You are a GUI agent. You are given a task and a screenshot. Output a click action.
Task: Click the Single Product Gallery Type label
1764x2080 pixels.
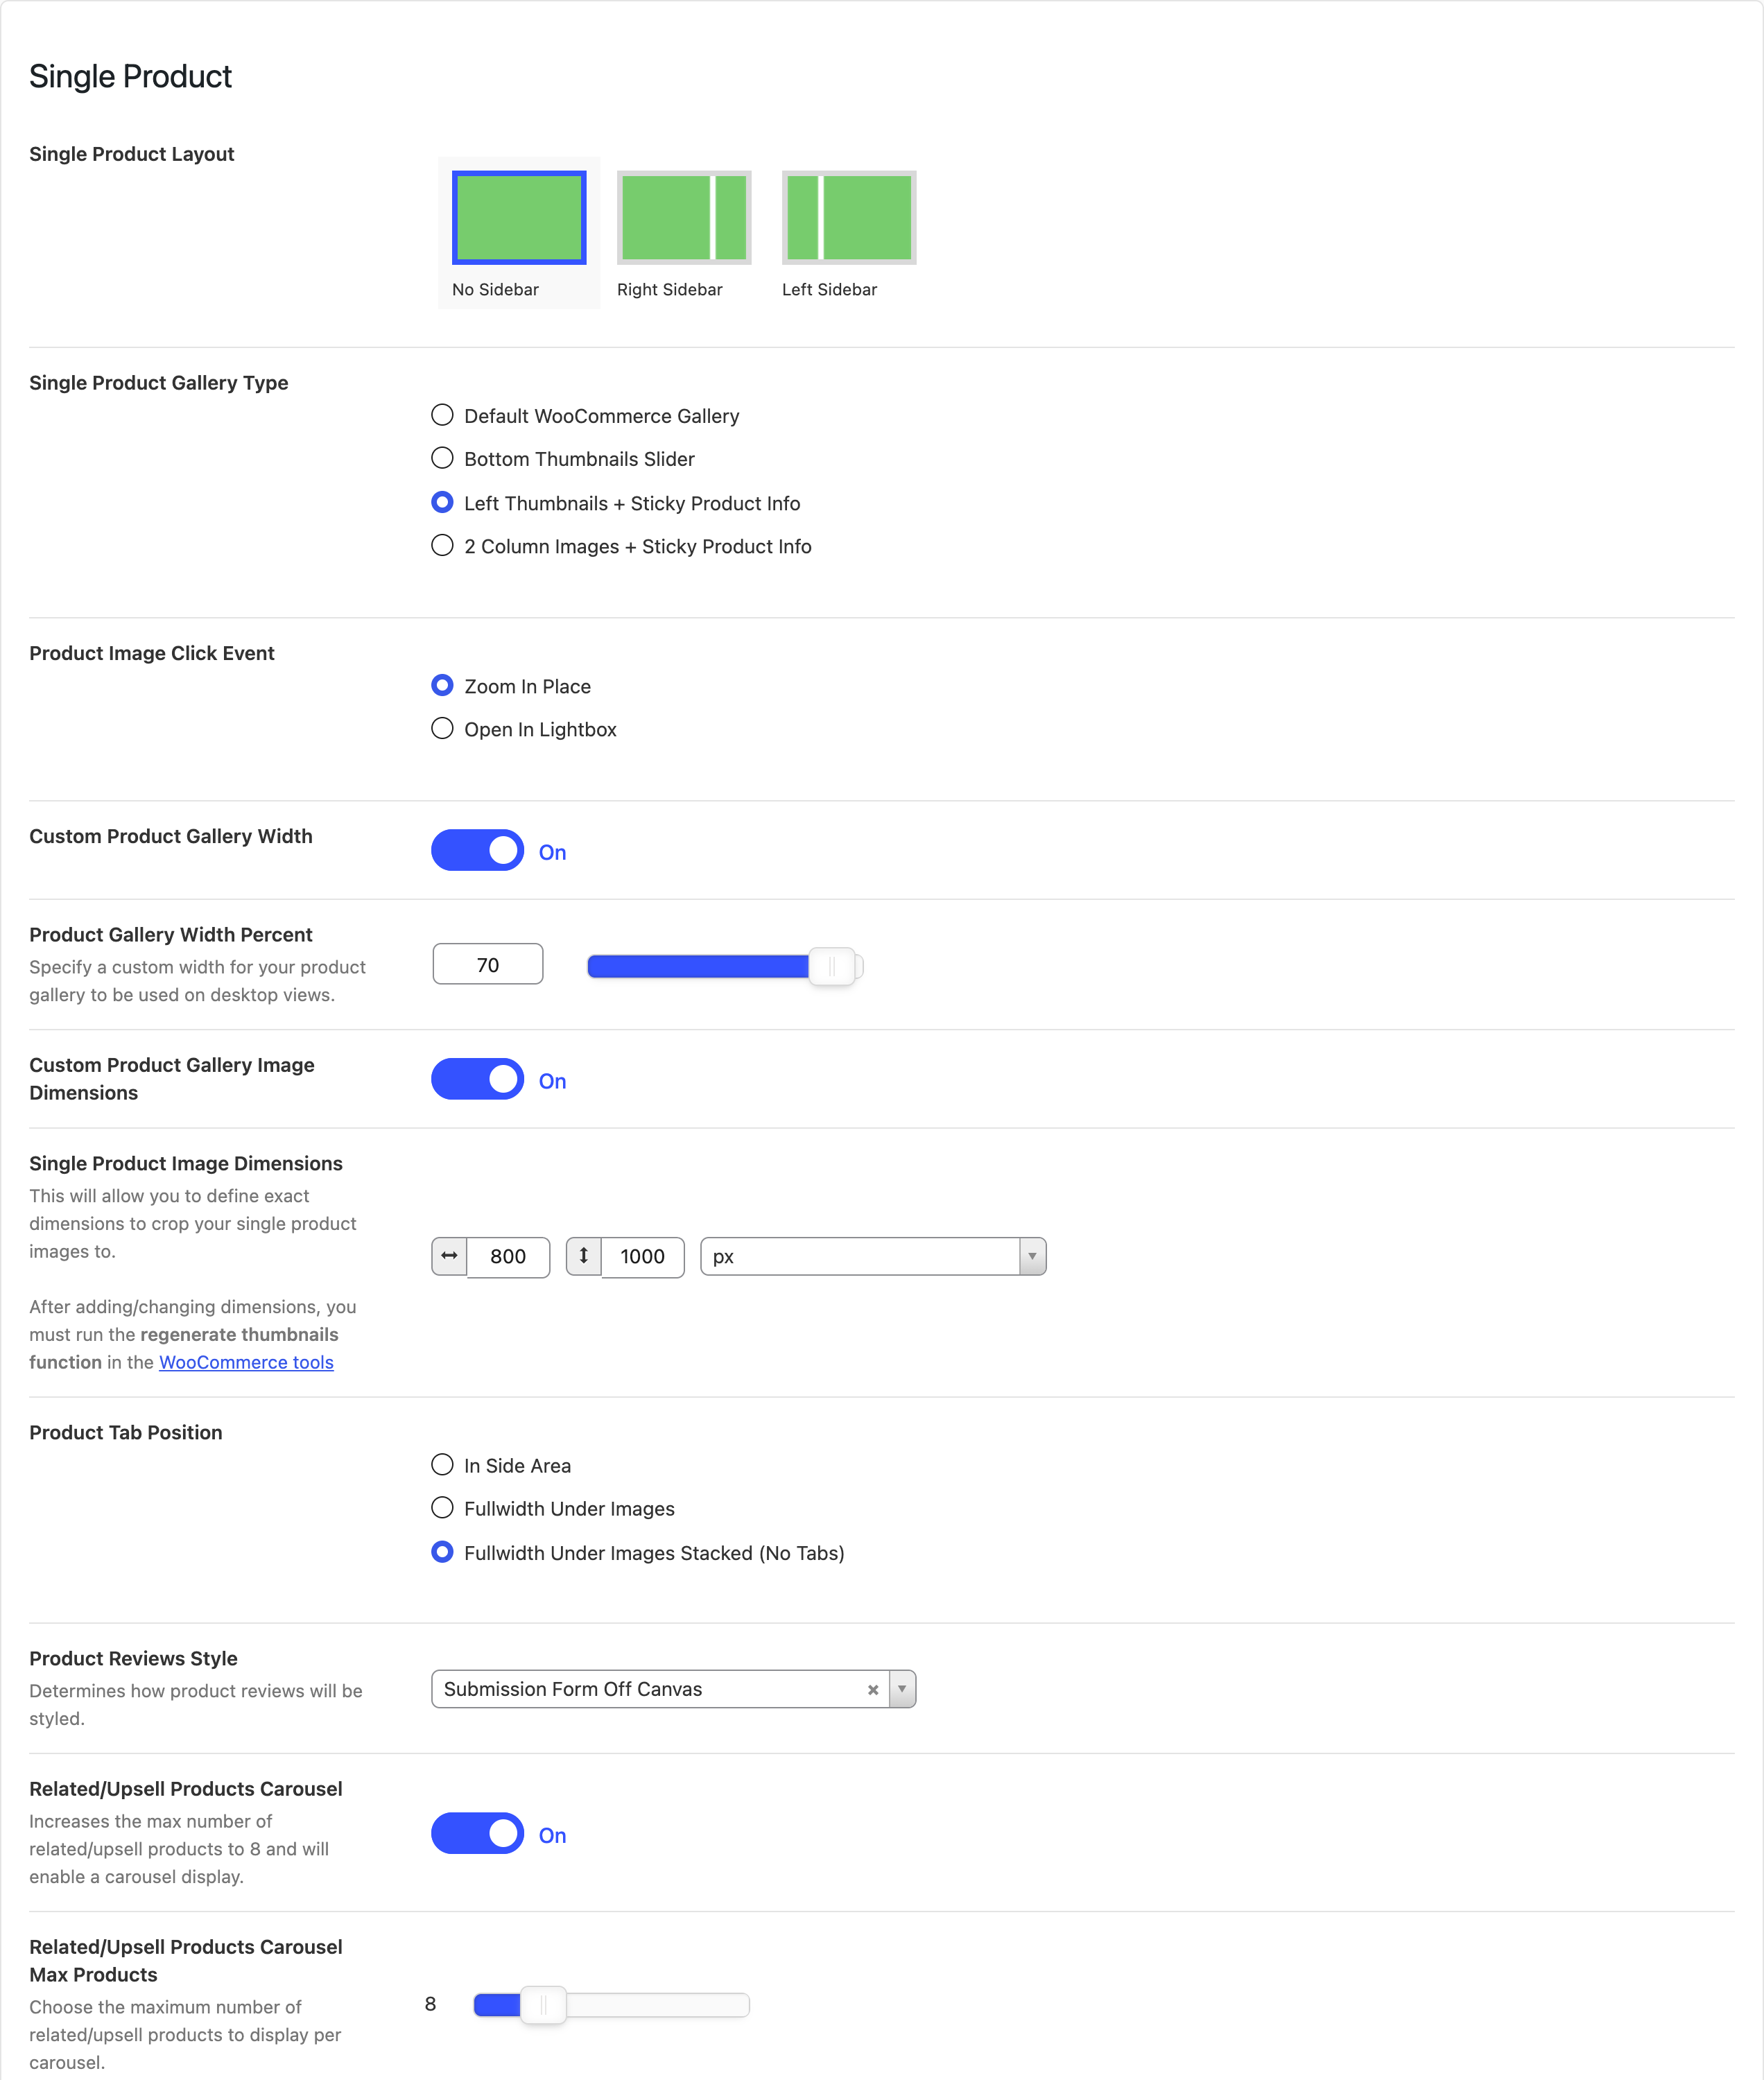click(x=159, y=383)
